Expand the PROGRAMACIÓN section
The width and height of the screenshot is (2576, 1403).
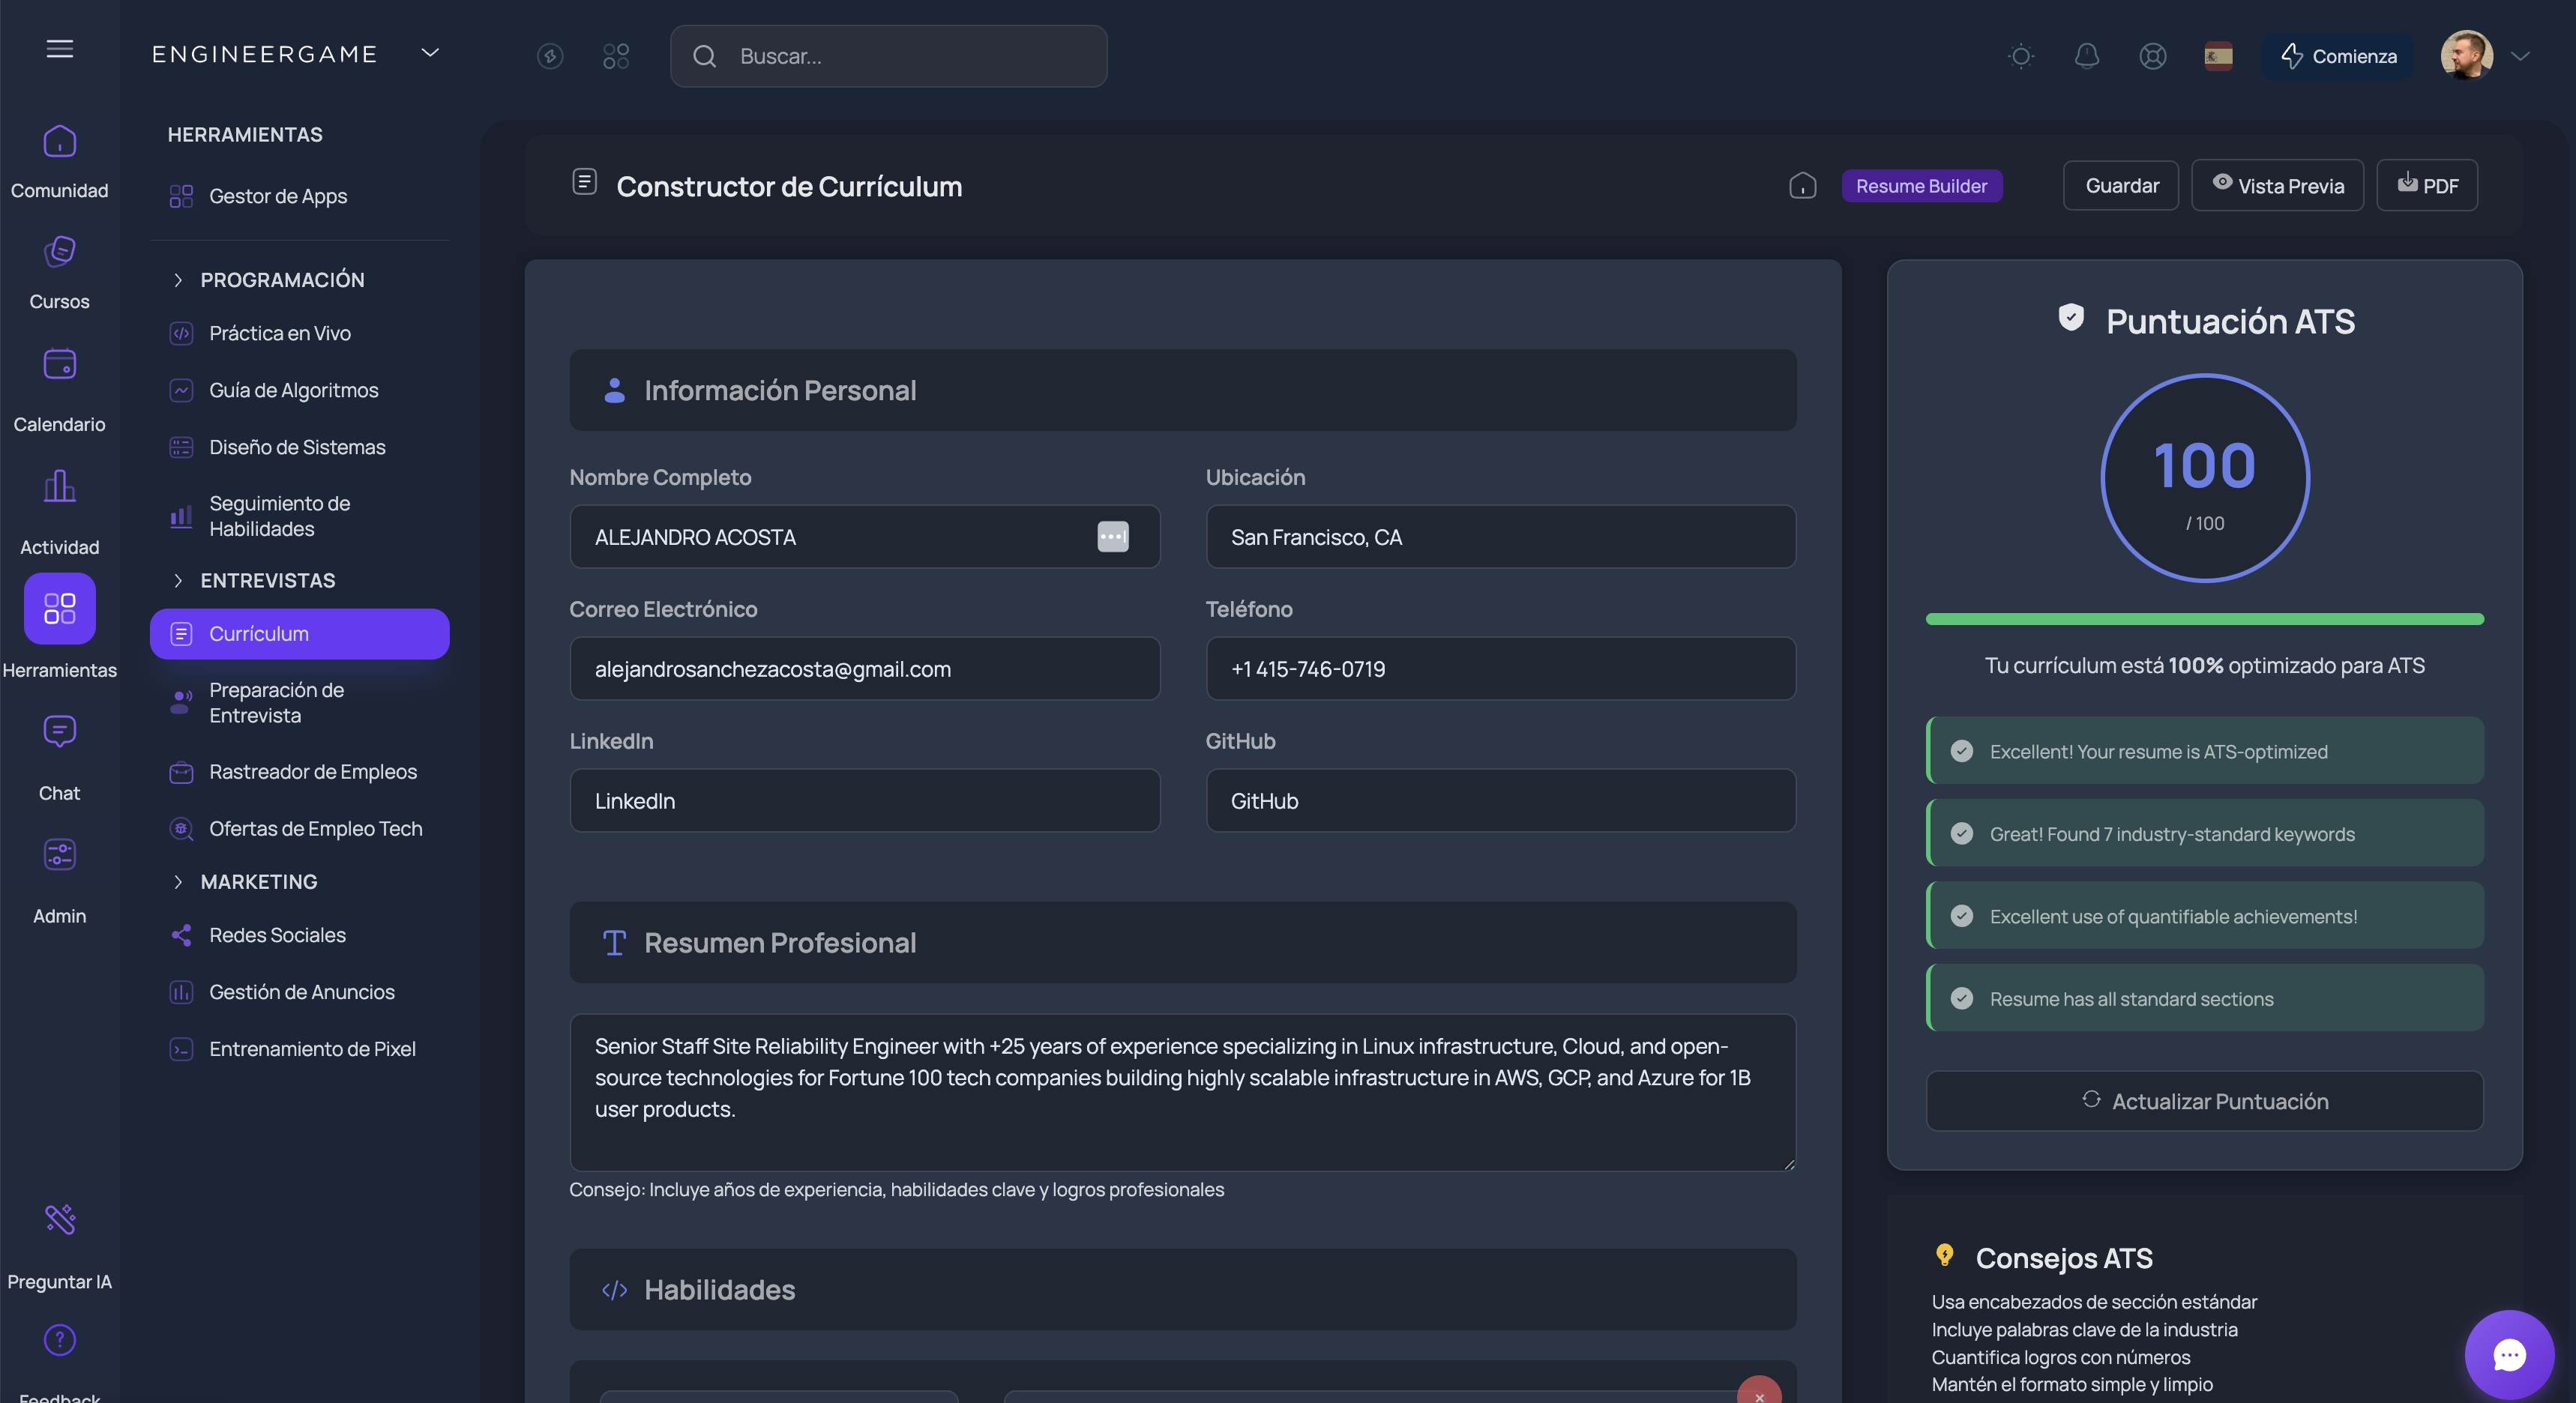(281, 280)
